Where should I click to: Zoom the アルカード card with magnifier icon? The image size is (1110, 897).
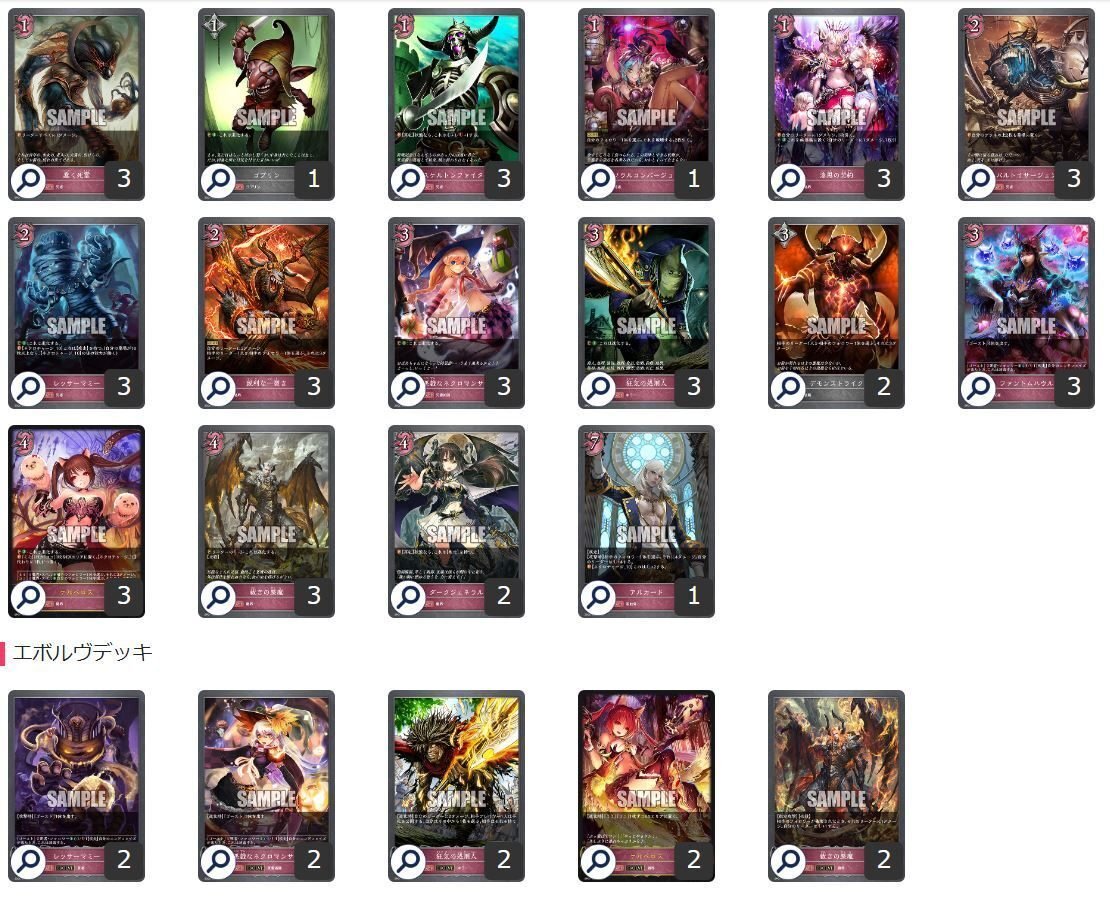coord(598,598)
